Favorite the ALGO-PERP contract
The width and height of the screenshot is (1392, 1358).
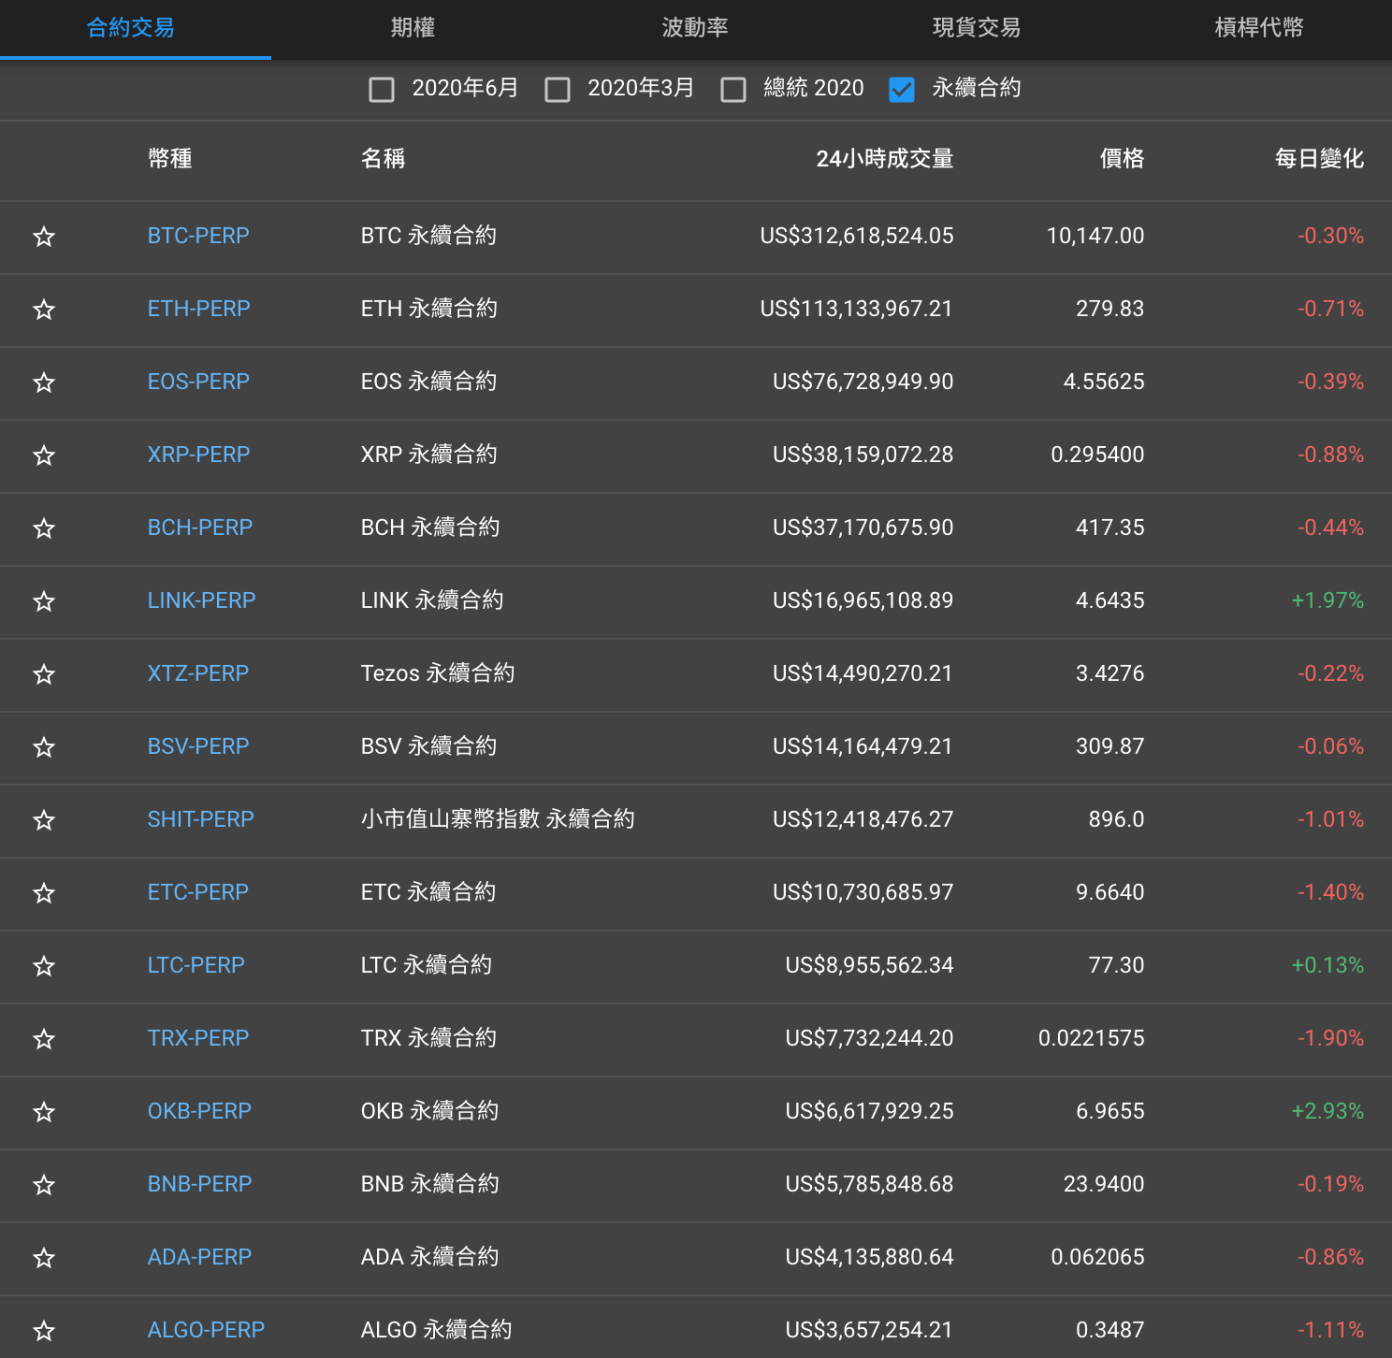point(44,1331)
